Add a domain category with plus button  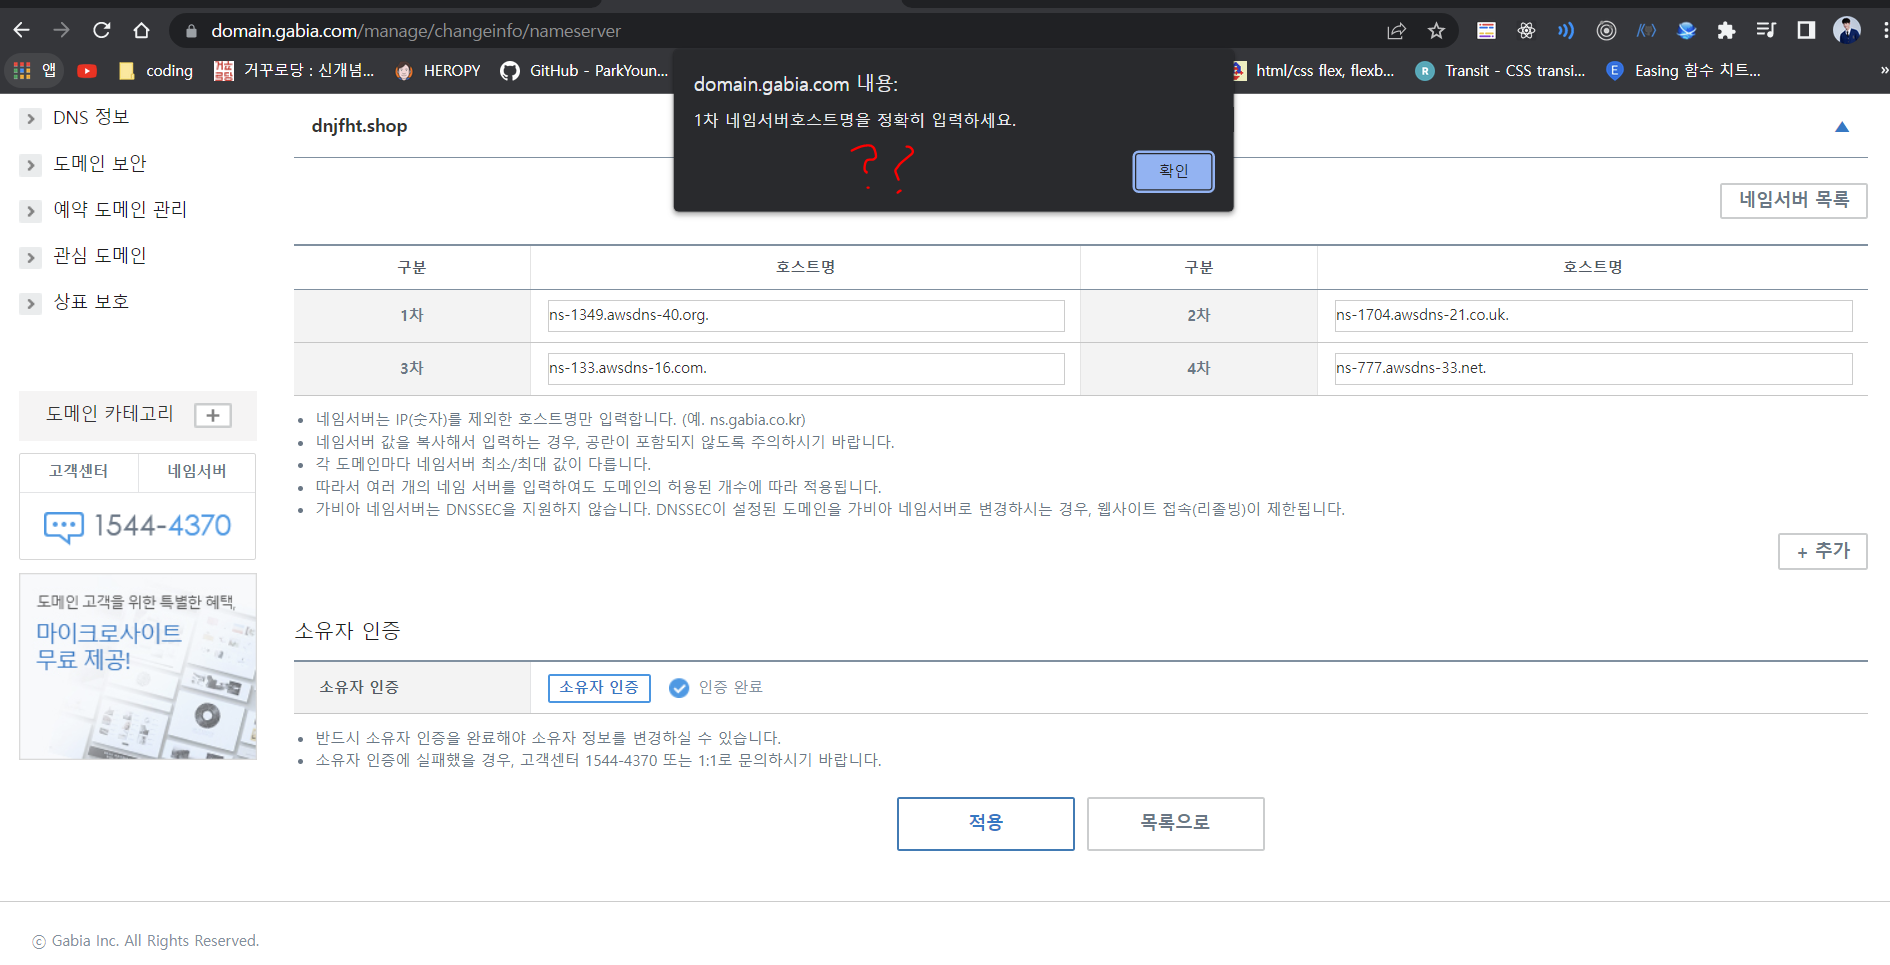click(213, 415)
